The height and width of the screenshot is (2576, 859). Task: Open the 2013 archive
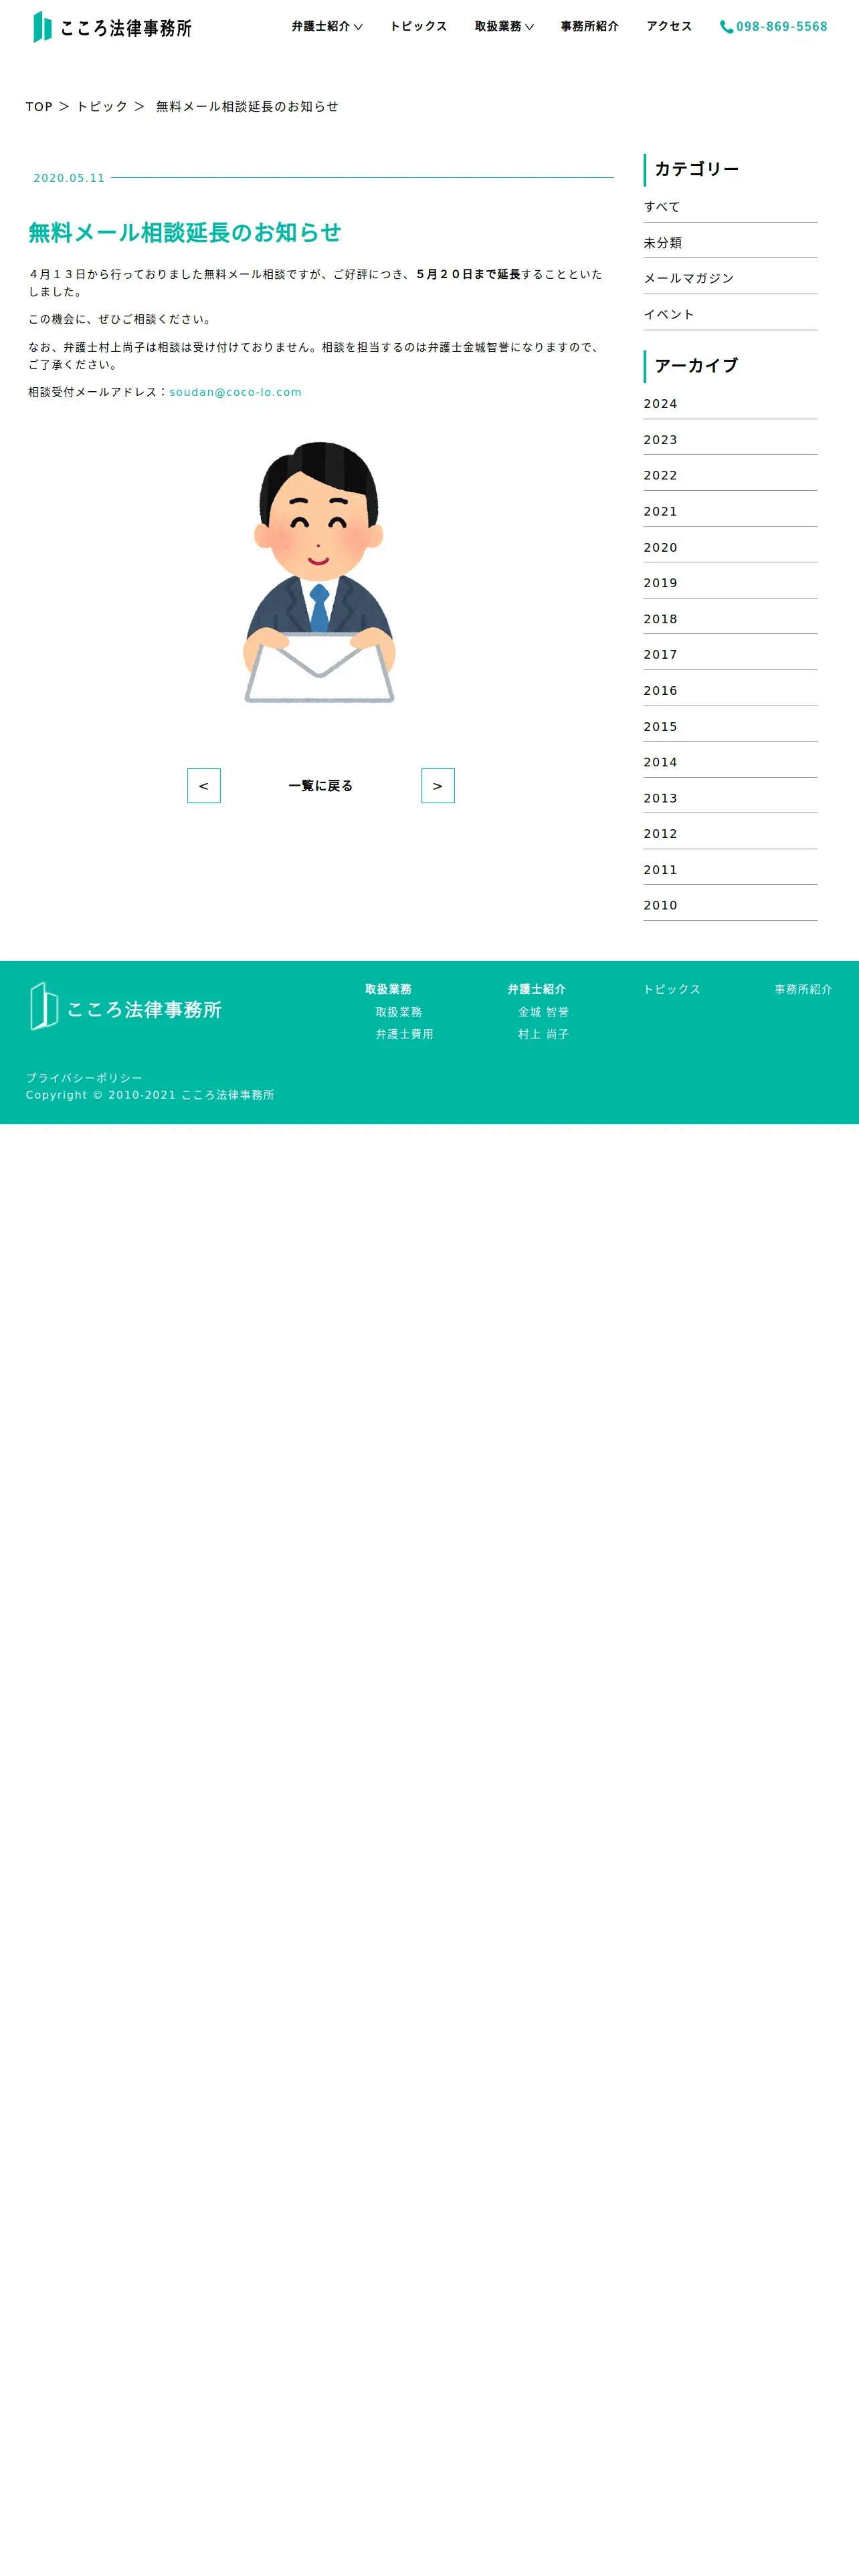[730, 798]
